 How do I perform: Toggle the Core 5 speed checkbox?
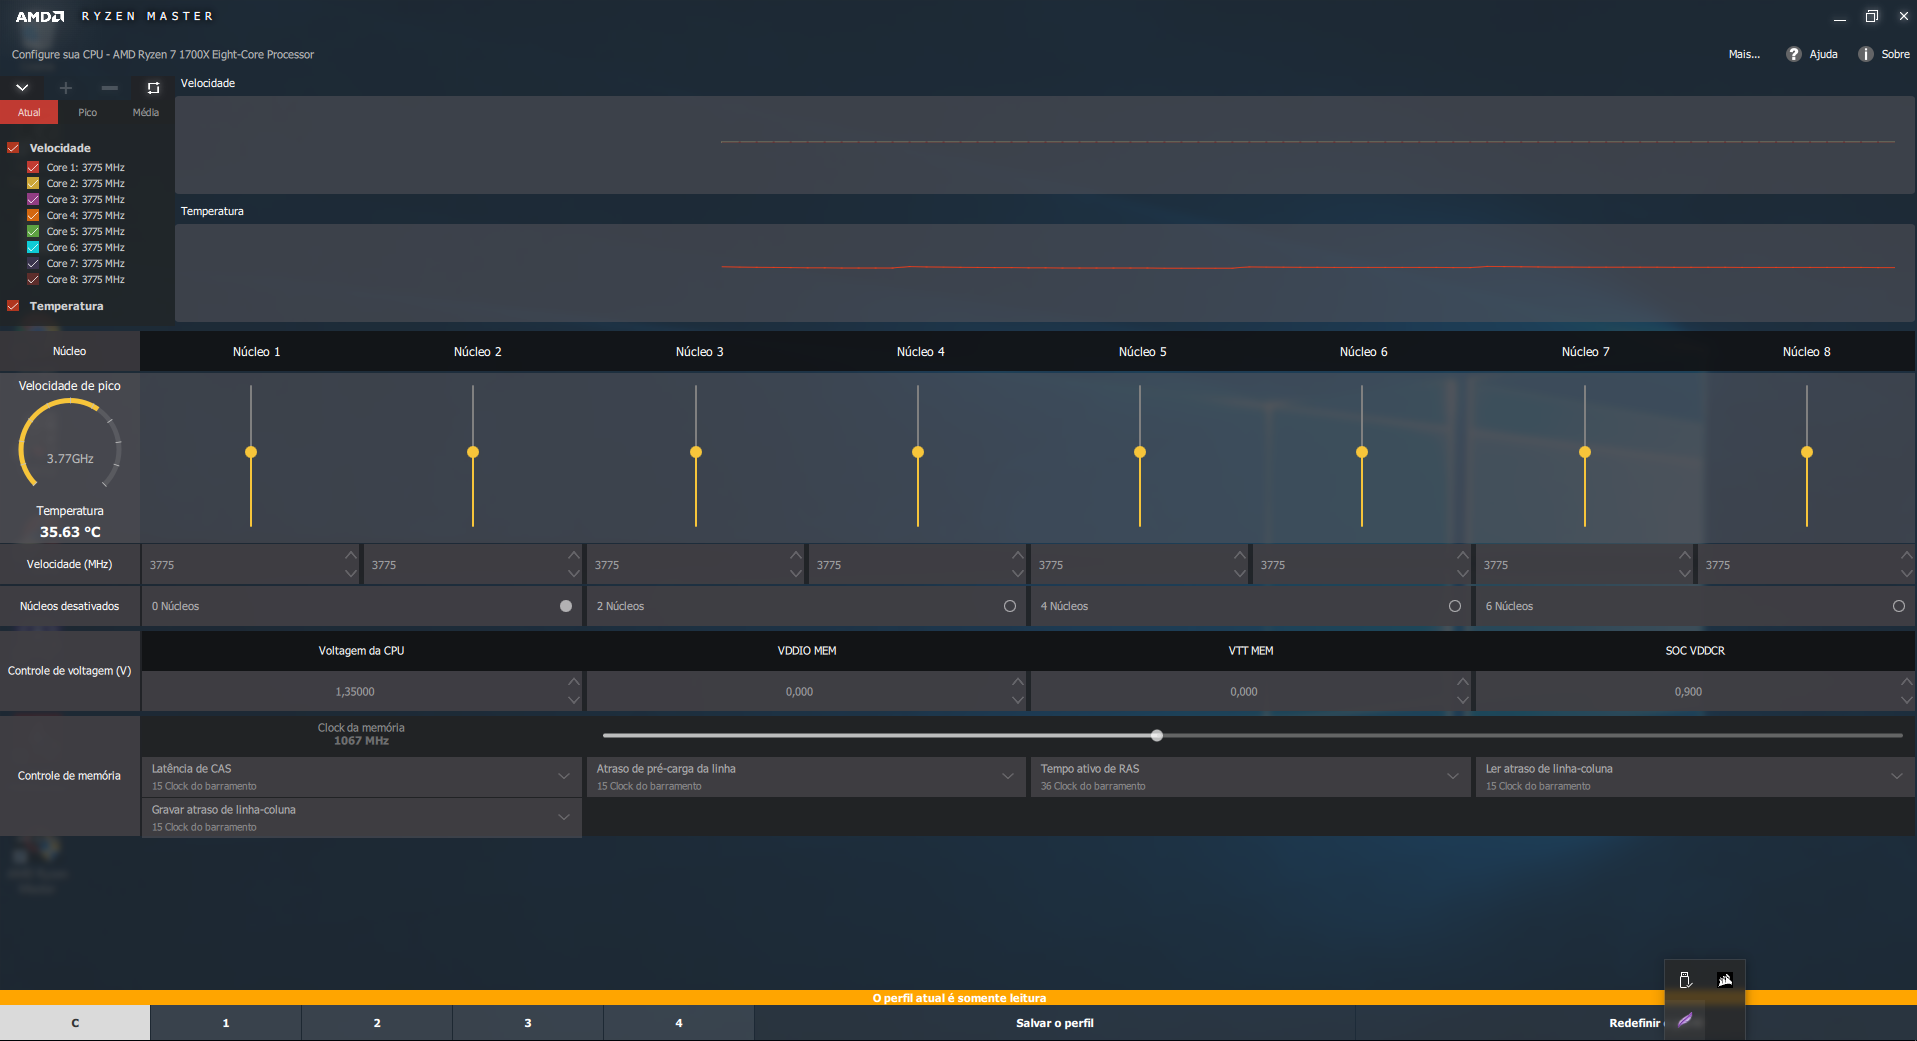pyautogui.click(x=33, y=231)
